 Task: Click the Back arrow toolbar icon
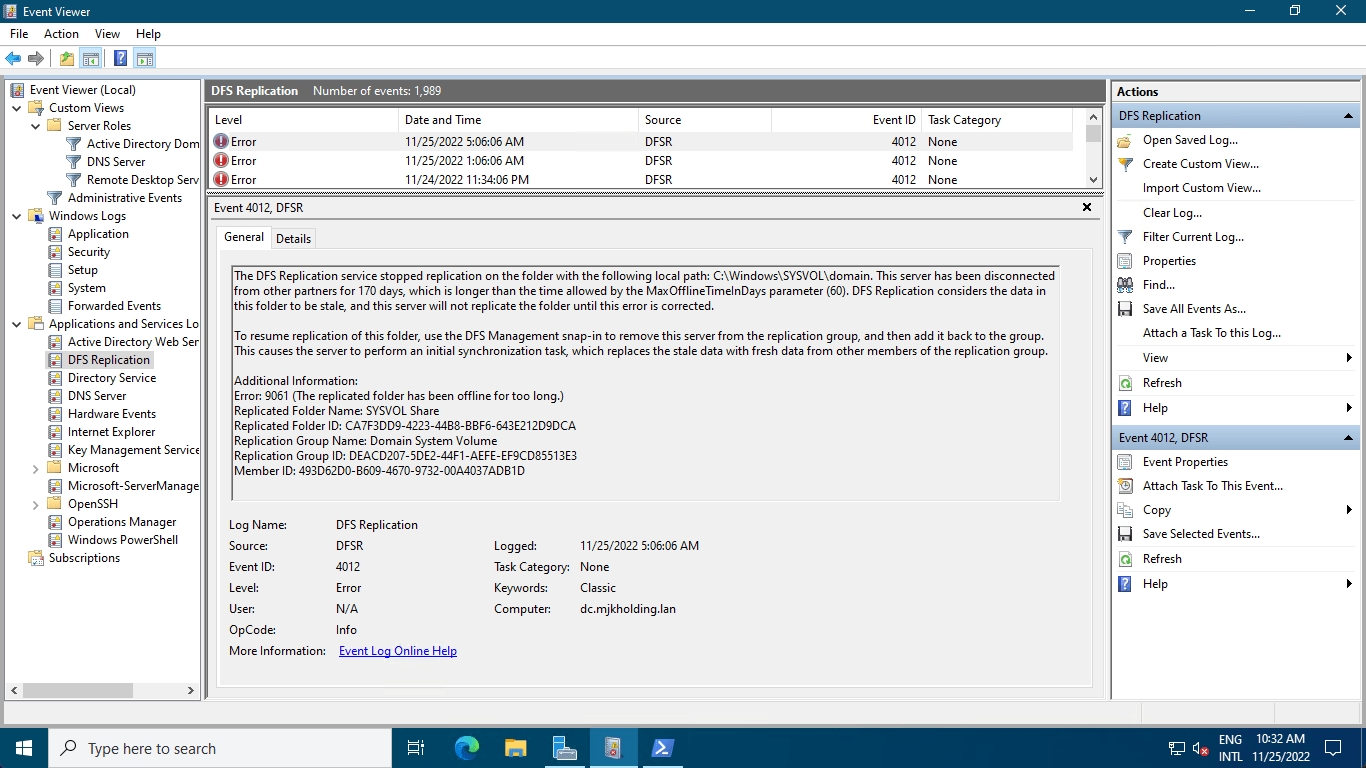click(x=13, y=58)
